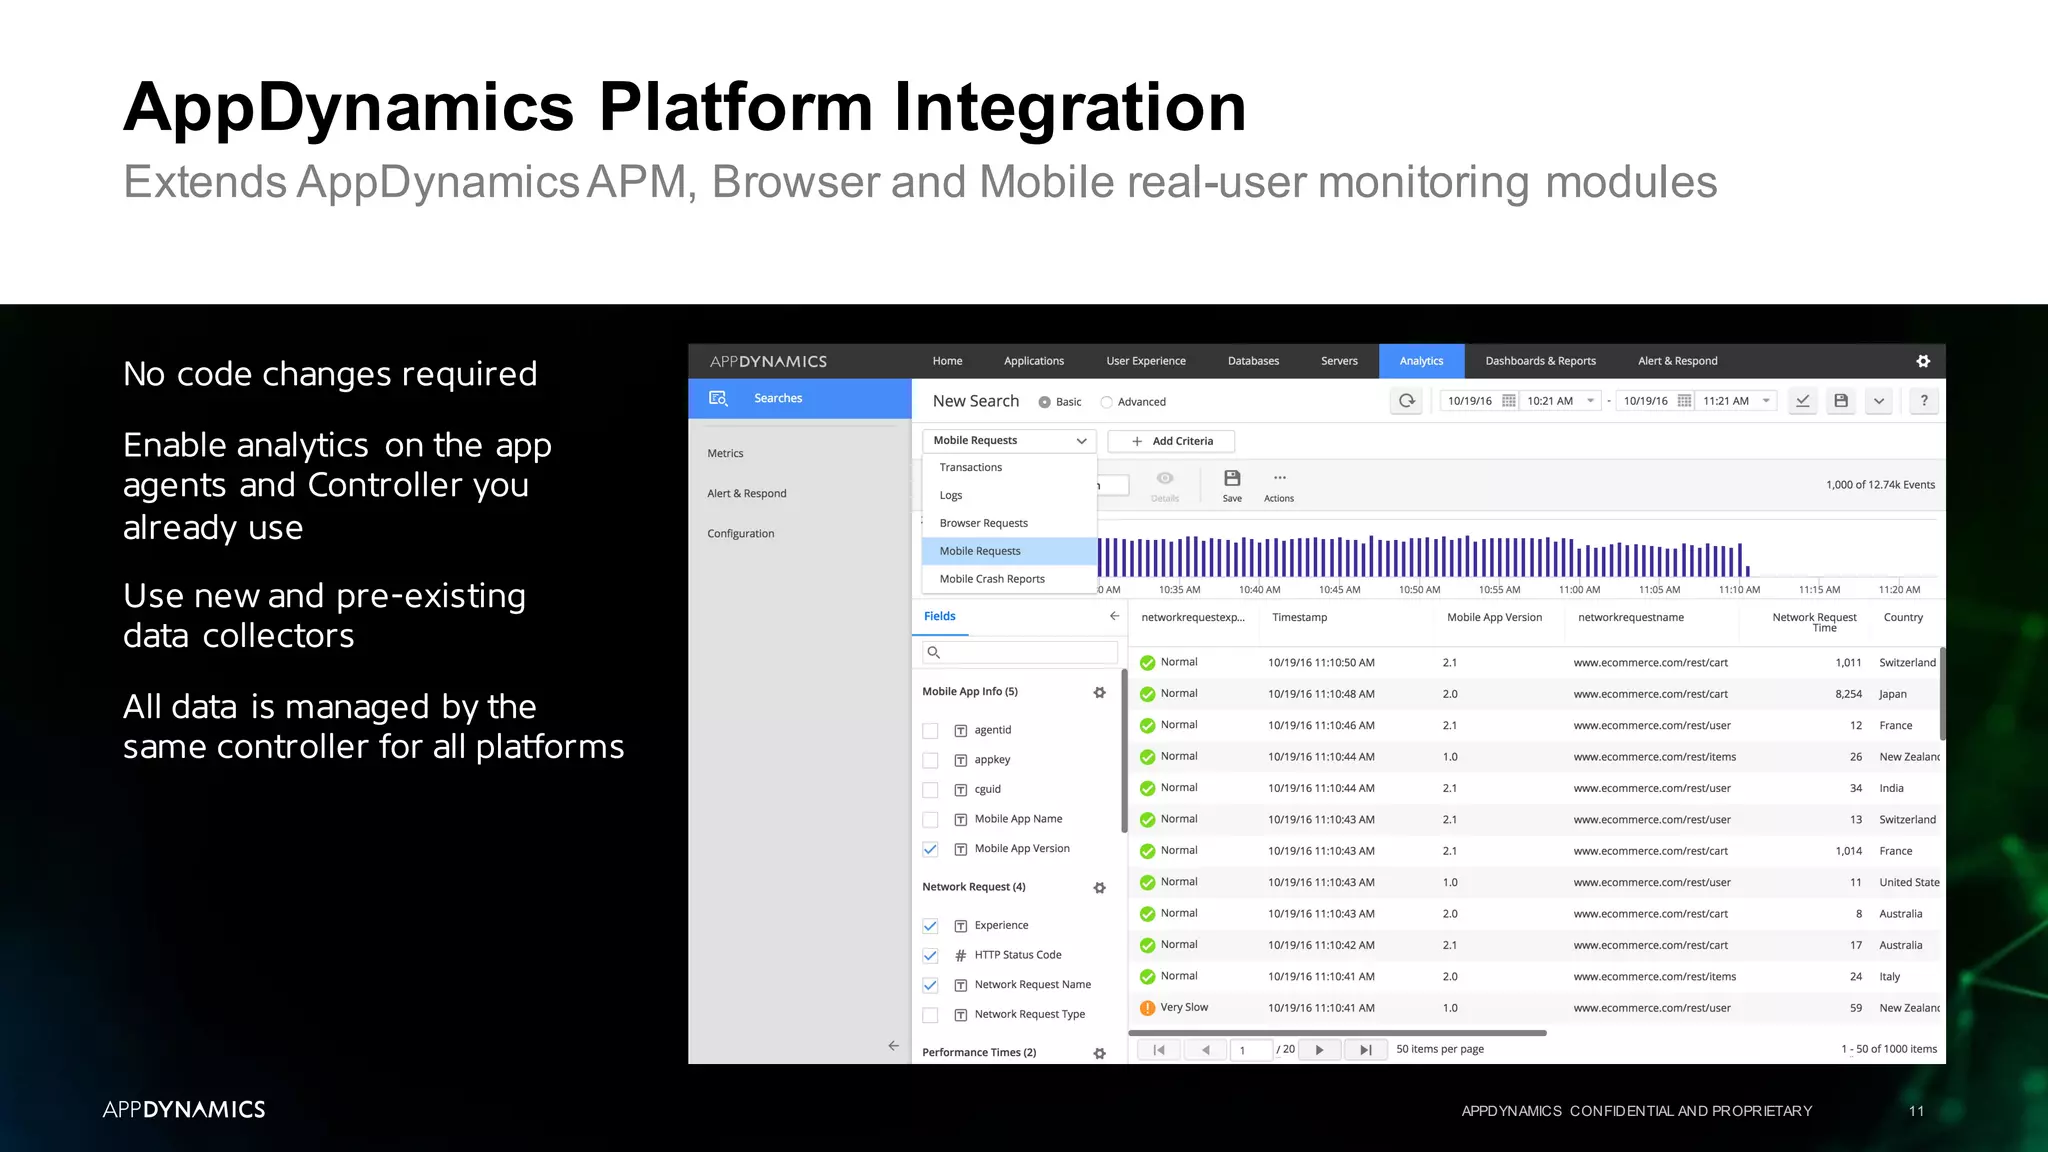The image size is (2048, 1152).
Task: Click the refresh search icon
Action: [x=1407, y=401]
